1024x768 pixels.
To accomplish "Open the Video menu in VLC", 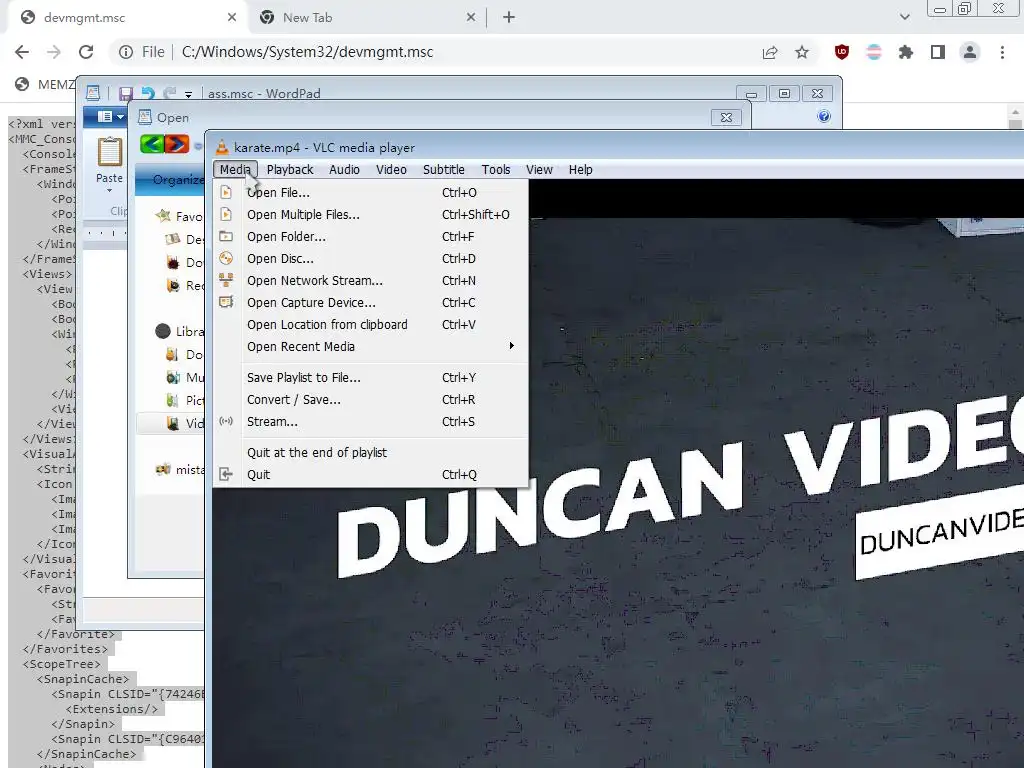I will [x=391, y=169].
